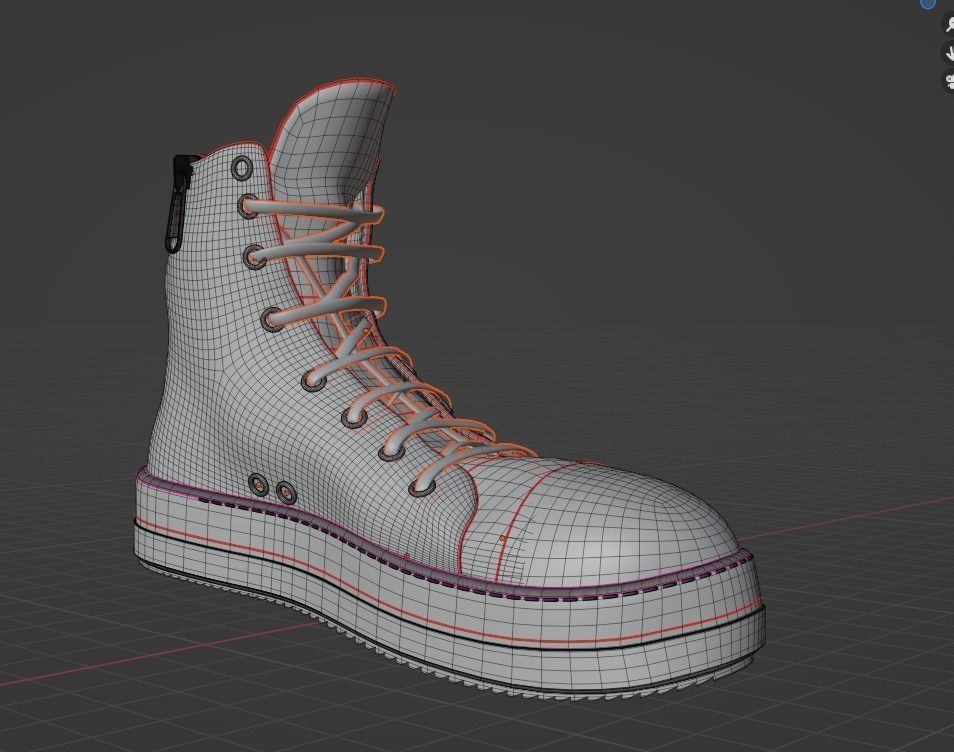Click the zoom magnifier viewport icon
This screenshot has height=752, width=954.
pos(949,25)
